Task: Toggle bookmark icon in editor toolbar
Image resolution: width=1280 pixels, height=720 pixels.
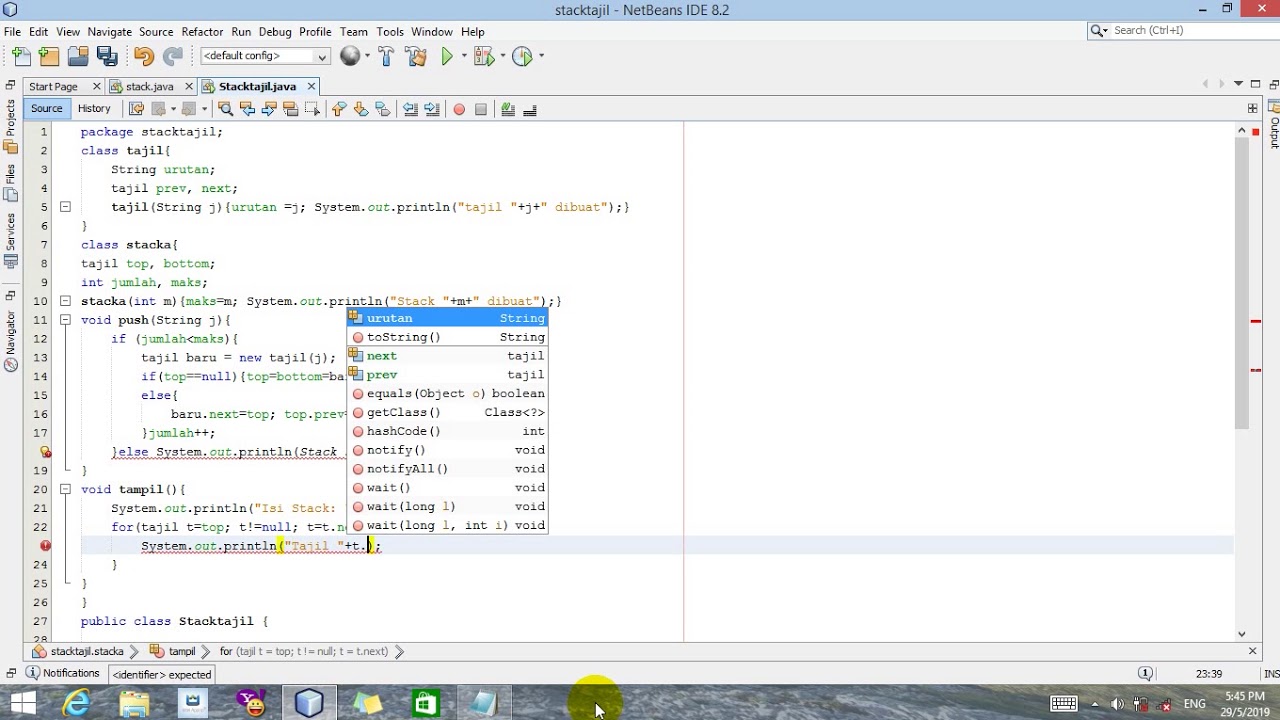Action: pos(382,109)
